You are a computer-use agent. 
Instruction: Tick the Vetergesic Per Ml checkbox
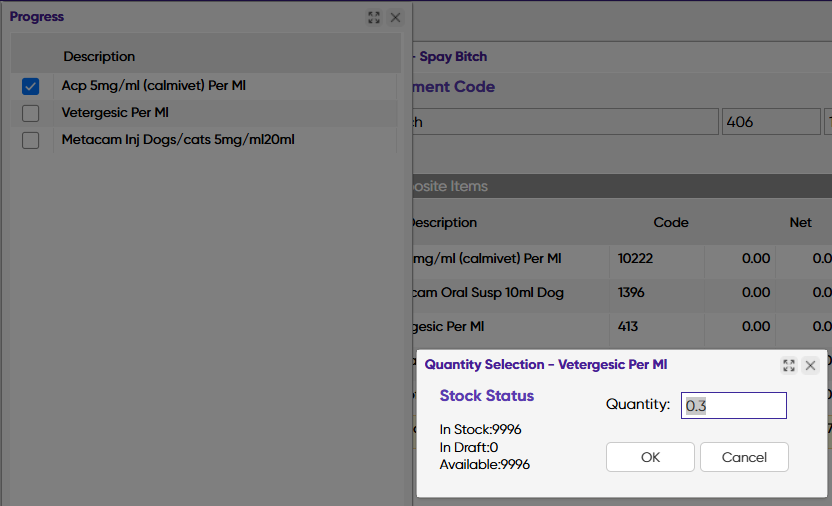(x=30, y=113)
